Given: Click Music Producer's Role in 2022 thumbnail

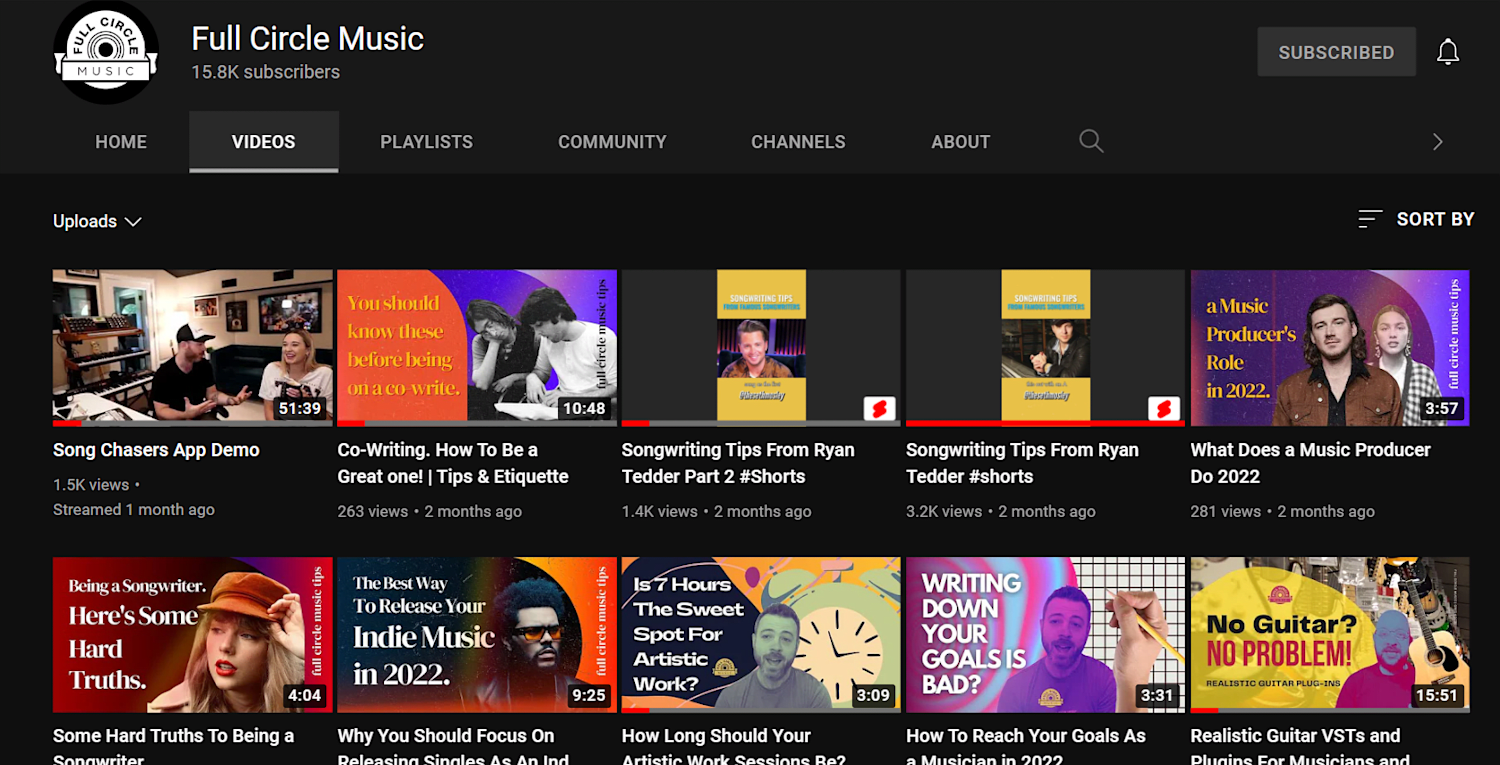Looking at the screenshot, I should point(1330,348).
